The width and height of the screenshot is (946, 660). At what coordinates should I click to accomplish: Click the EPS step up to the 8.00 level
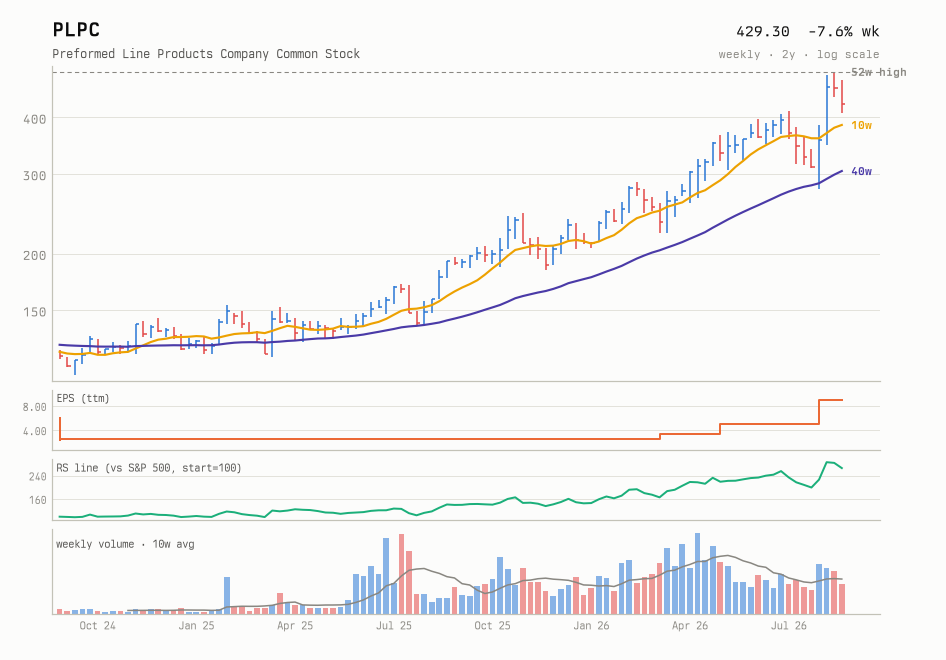pyautogui.click(x=819, y=412)
